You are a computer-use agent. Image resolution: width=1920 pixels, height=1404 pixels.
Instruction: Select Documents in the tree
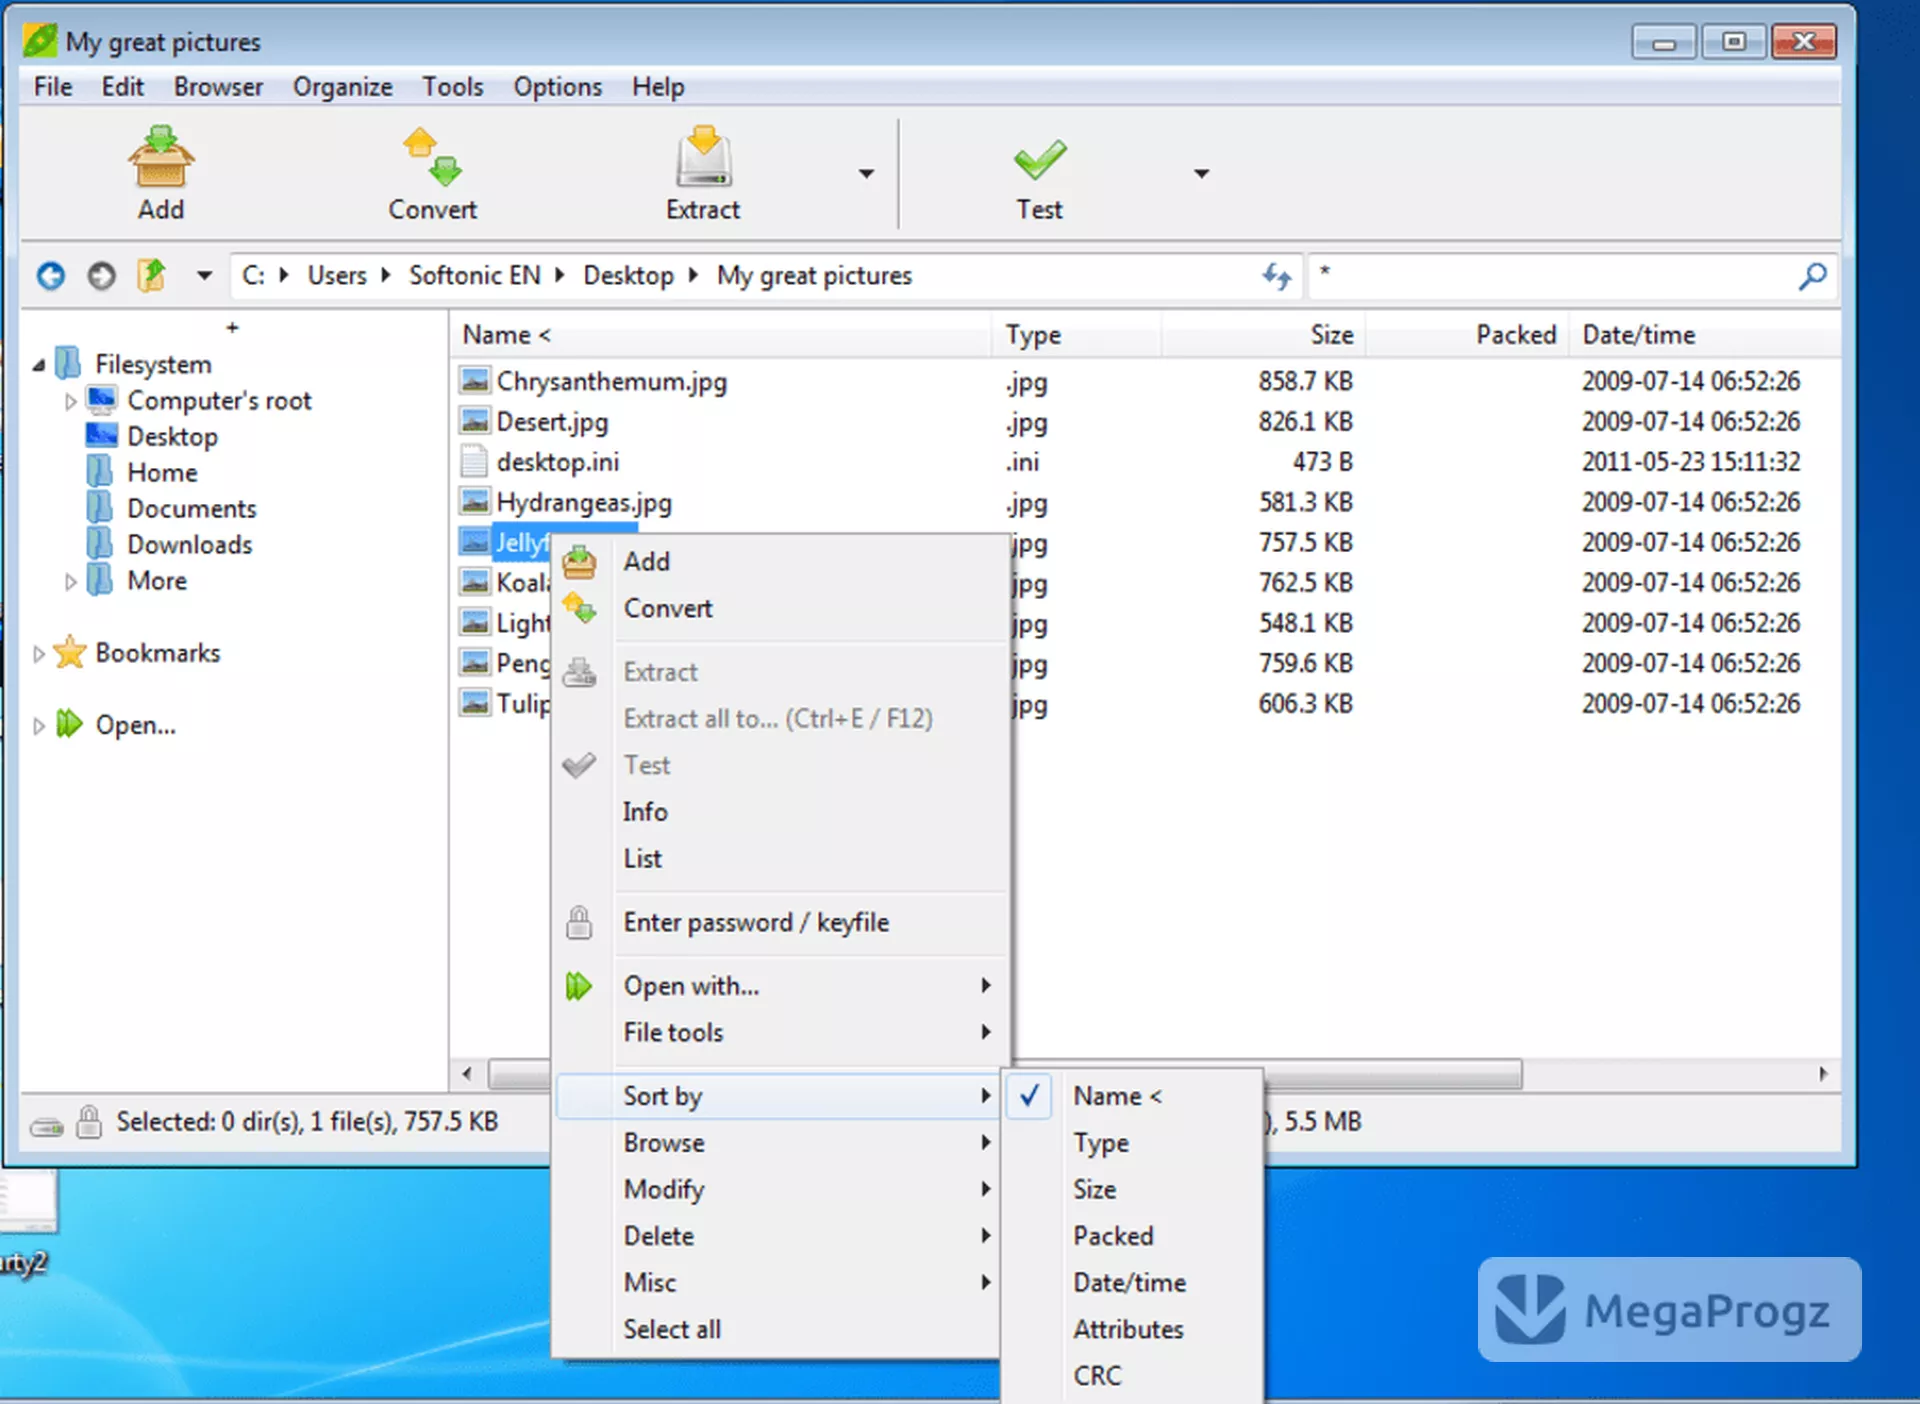coord(192,509)
